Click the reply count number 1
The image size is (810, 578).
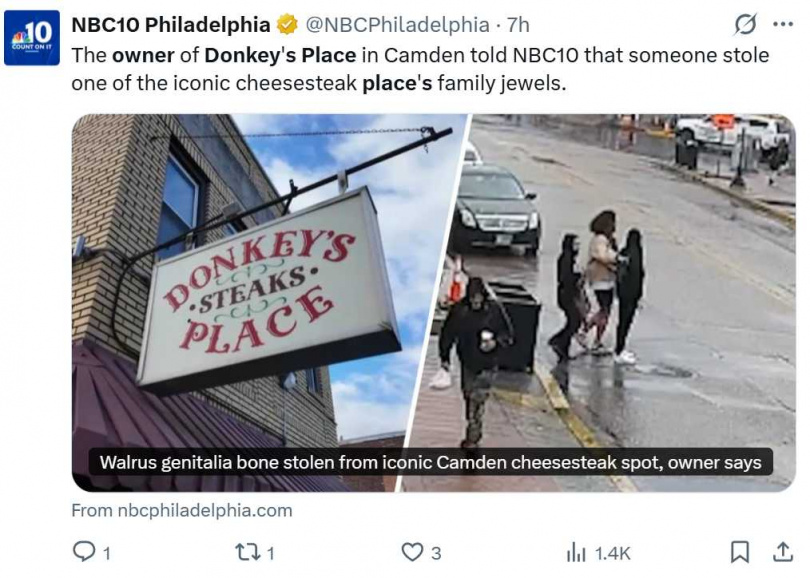click(106, 553)
